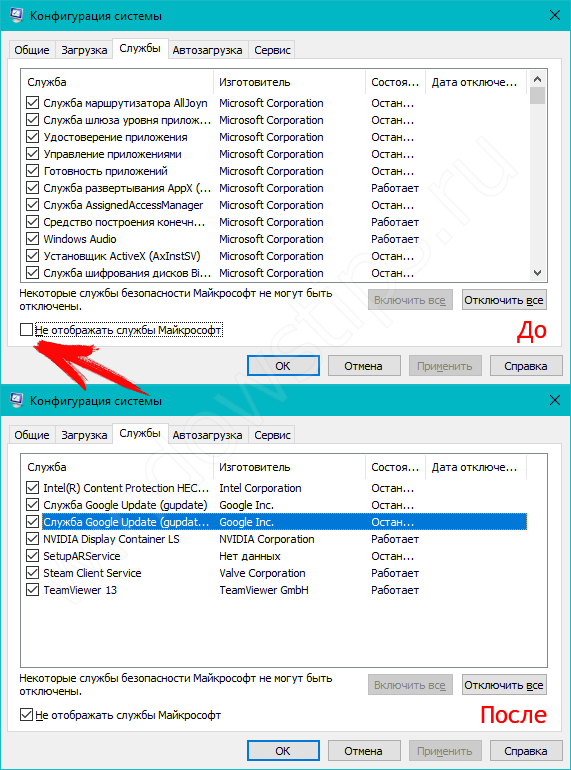Enable unchecked 'Не отображать службы Майкрософт' checkbox
The width and height of the screenshot is (571, 770).
[26, 330]
